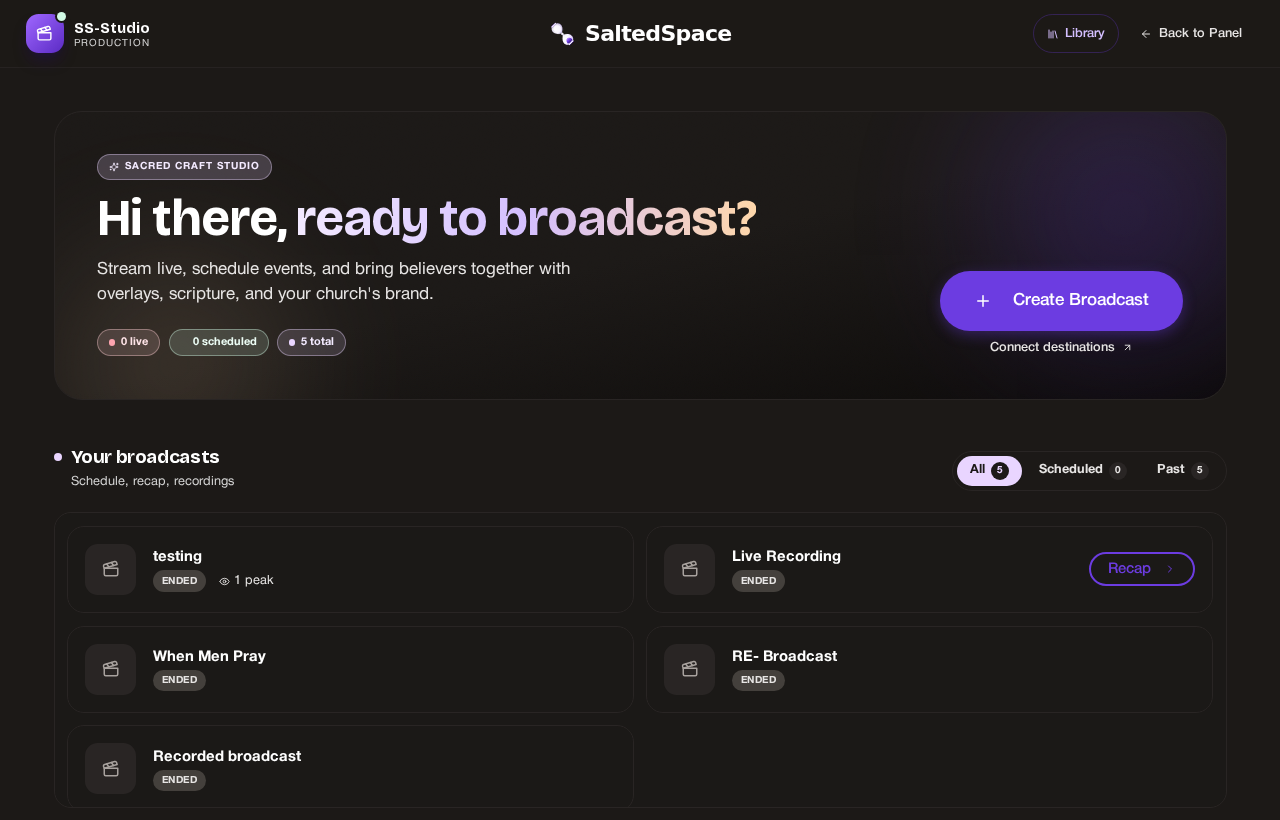Viewport: 1280px width, 820px height.
Task: Click the Create Broadcast button
Action: coord(1061,301)
